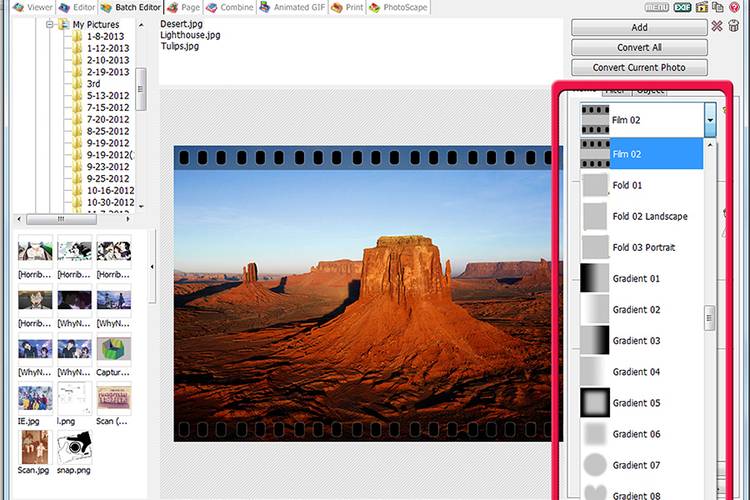The height and width of the screenshot is (500, 750).
Task: Click the Convert All button
Action: 639,47
